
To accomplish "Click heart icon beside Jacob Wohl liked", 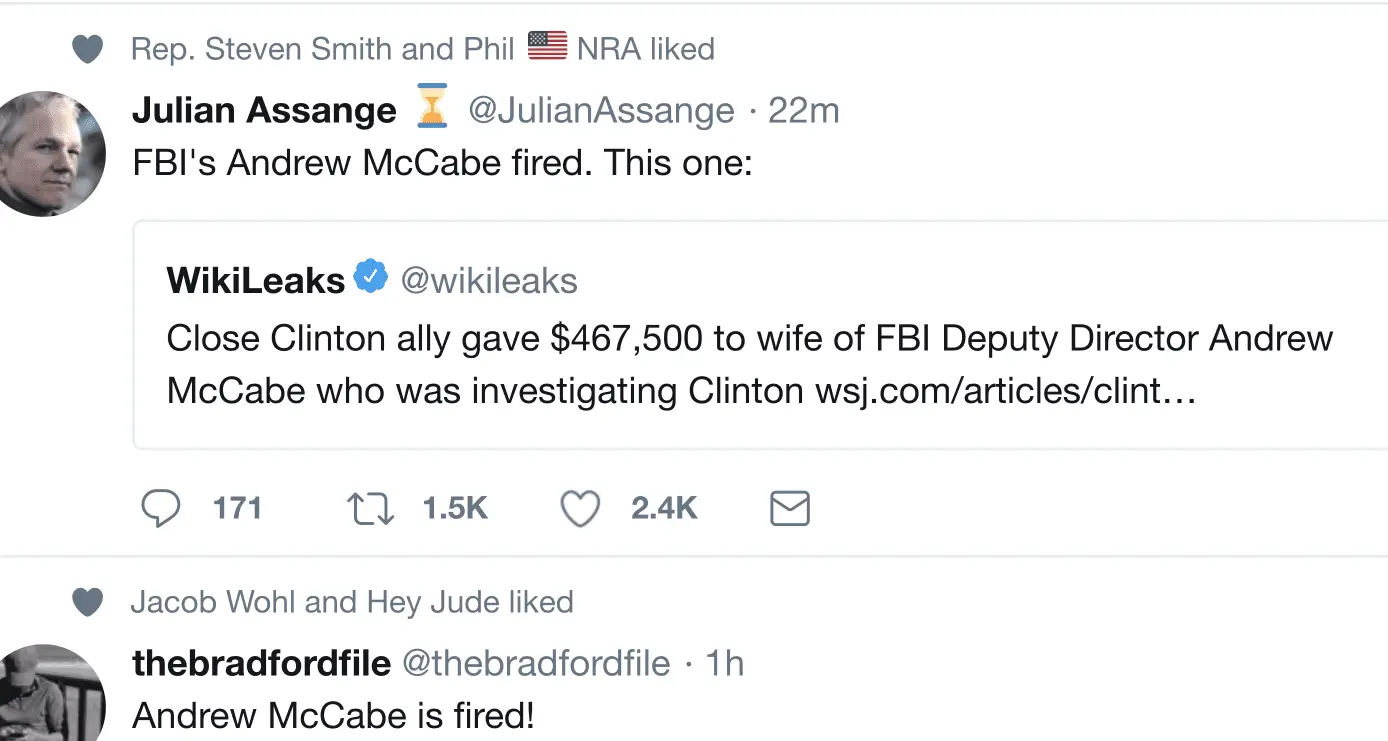I will point(88,603).
